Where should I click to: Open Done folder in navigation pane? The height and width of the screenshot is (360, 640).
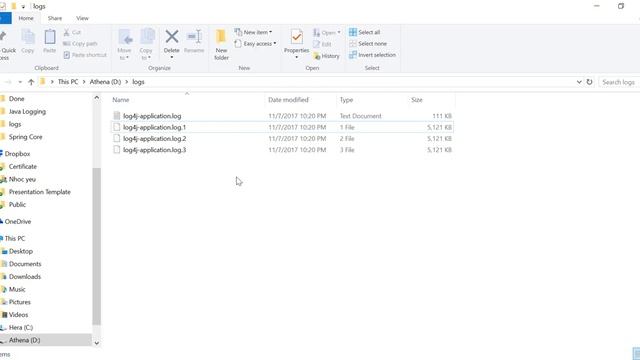point(16,99)
